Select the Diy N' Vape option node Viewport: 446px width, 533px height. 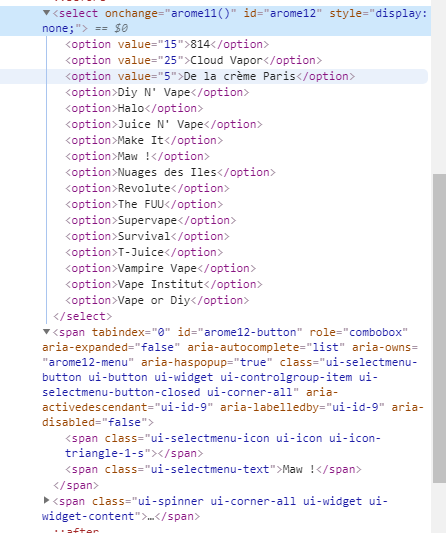pos(157,92)
